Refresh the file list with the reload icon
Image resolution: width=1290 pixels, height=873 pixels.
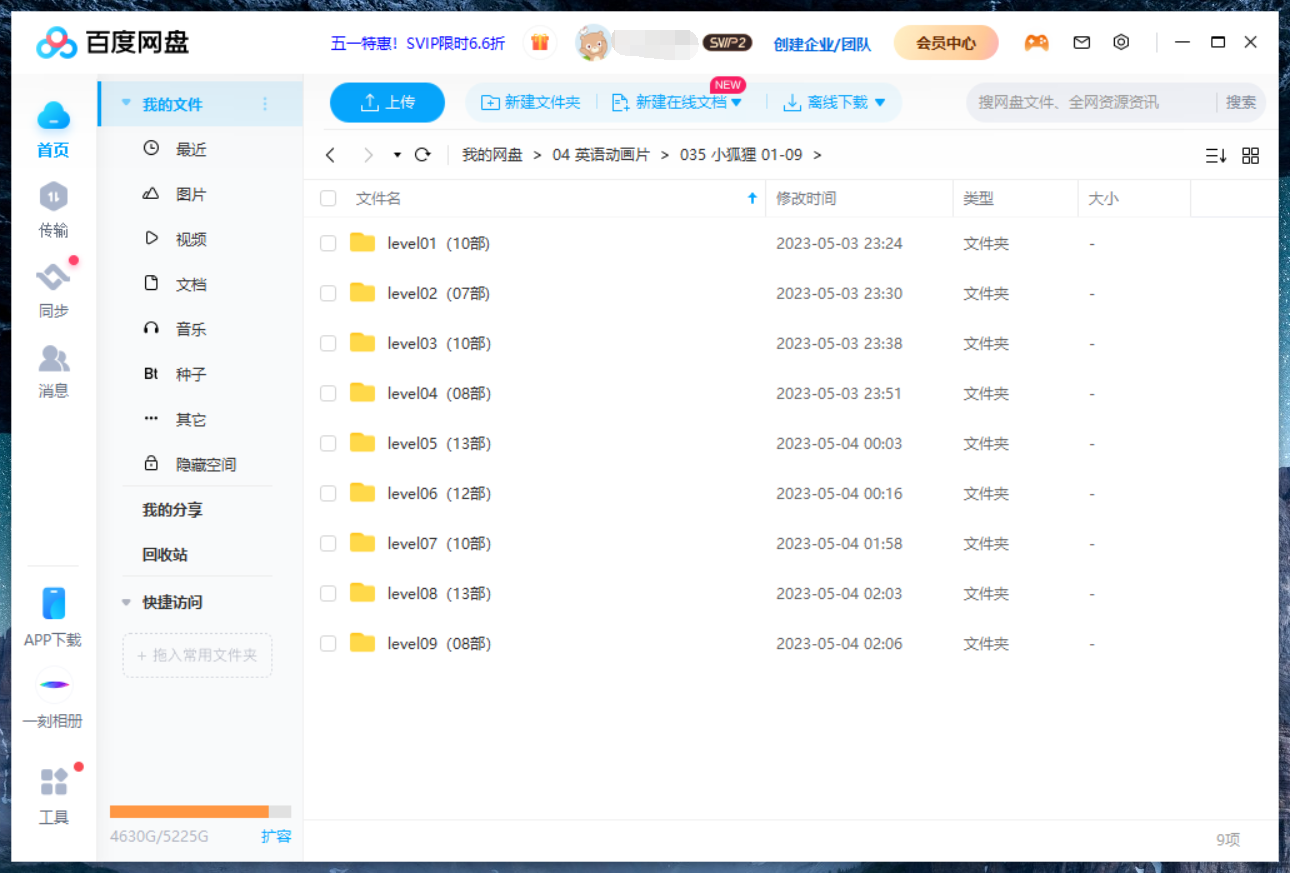click(x=422, y=155)
